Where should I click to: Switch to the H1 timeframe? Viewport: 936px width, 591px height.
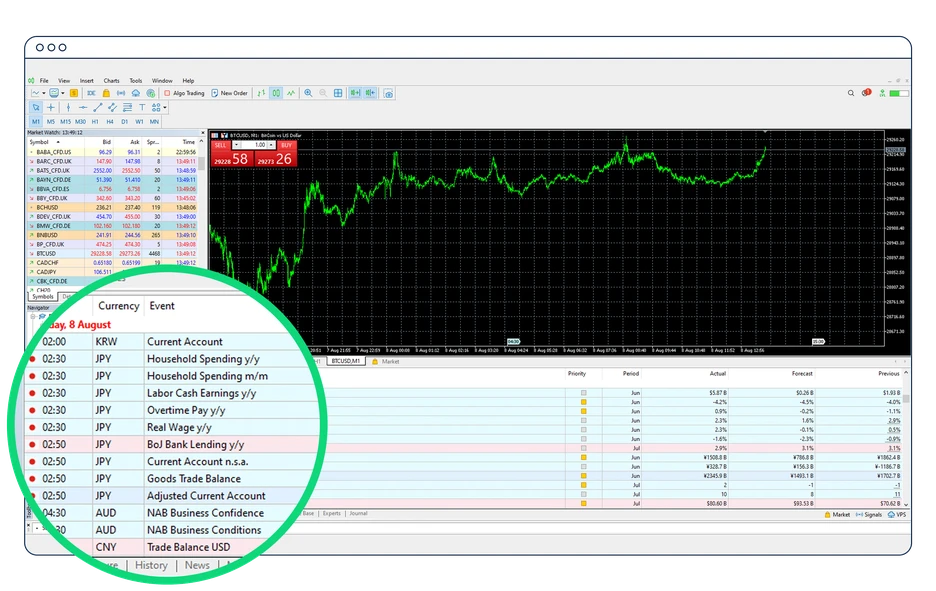click(x=95, y=122)
